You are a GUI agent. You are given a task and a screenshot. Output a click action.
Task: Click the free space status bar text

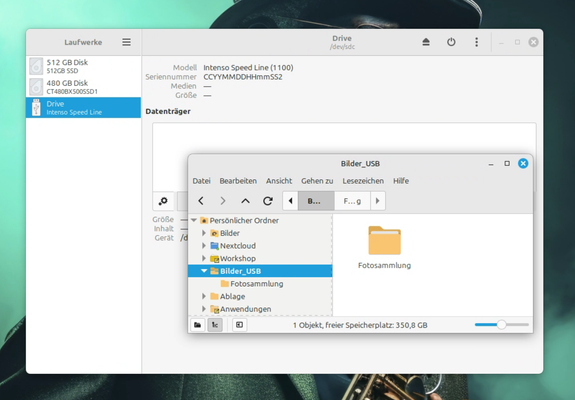click(x=360, y=325)
